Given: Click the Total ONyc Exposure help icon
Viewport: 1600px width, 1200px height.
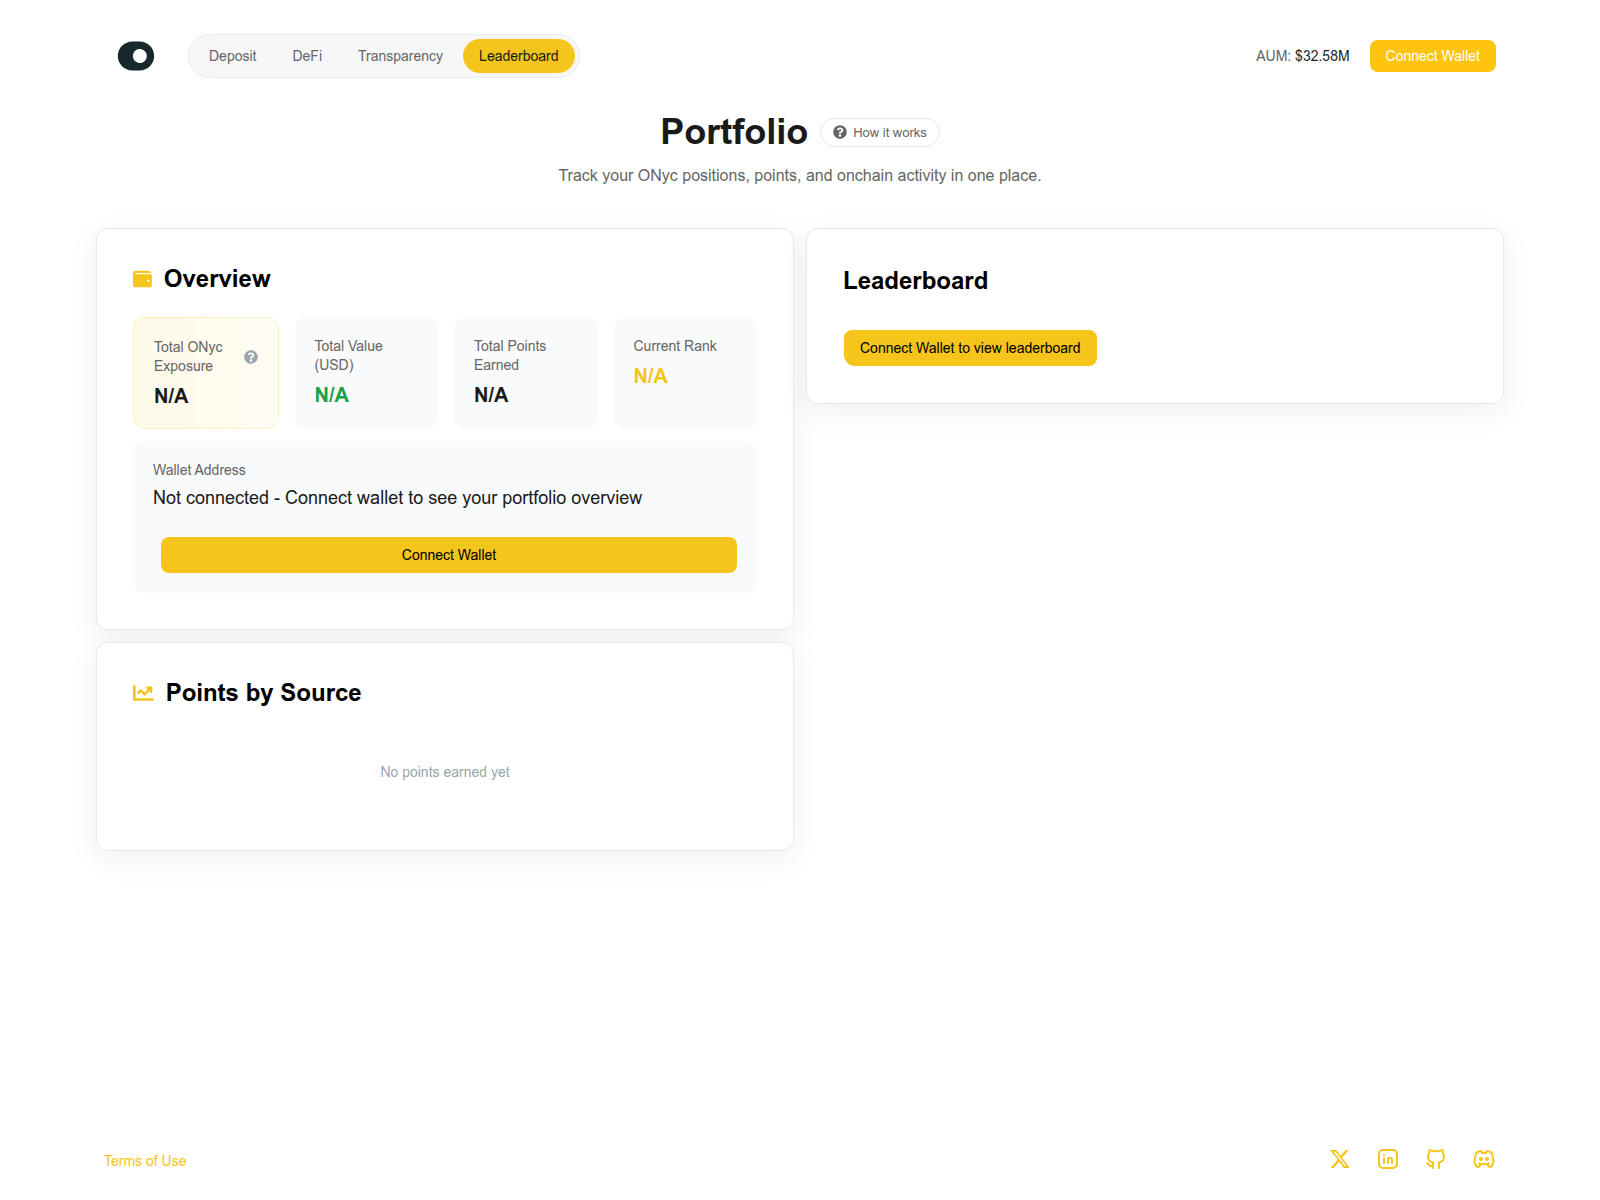Looking at the screenshot, I should click(251, 357).
